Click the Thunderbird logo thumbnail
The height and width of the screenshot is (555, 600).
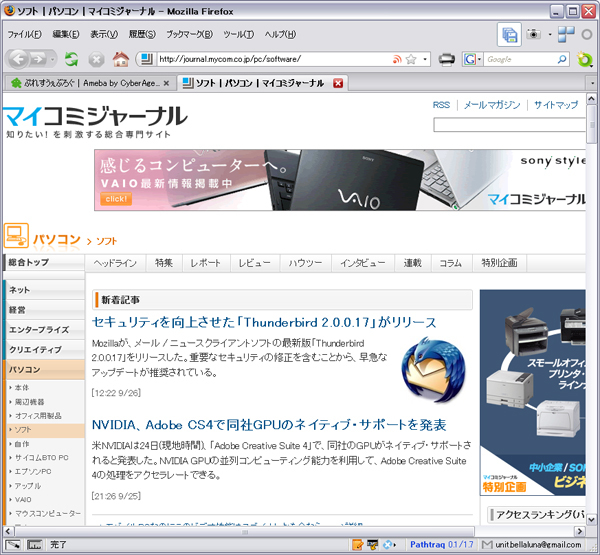point(434,369)
